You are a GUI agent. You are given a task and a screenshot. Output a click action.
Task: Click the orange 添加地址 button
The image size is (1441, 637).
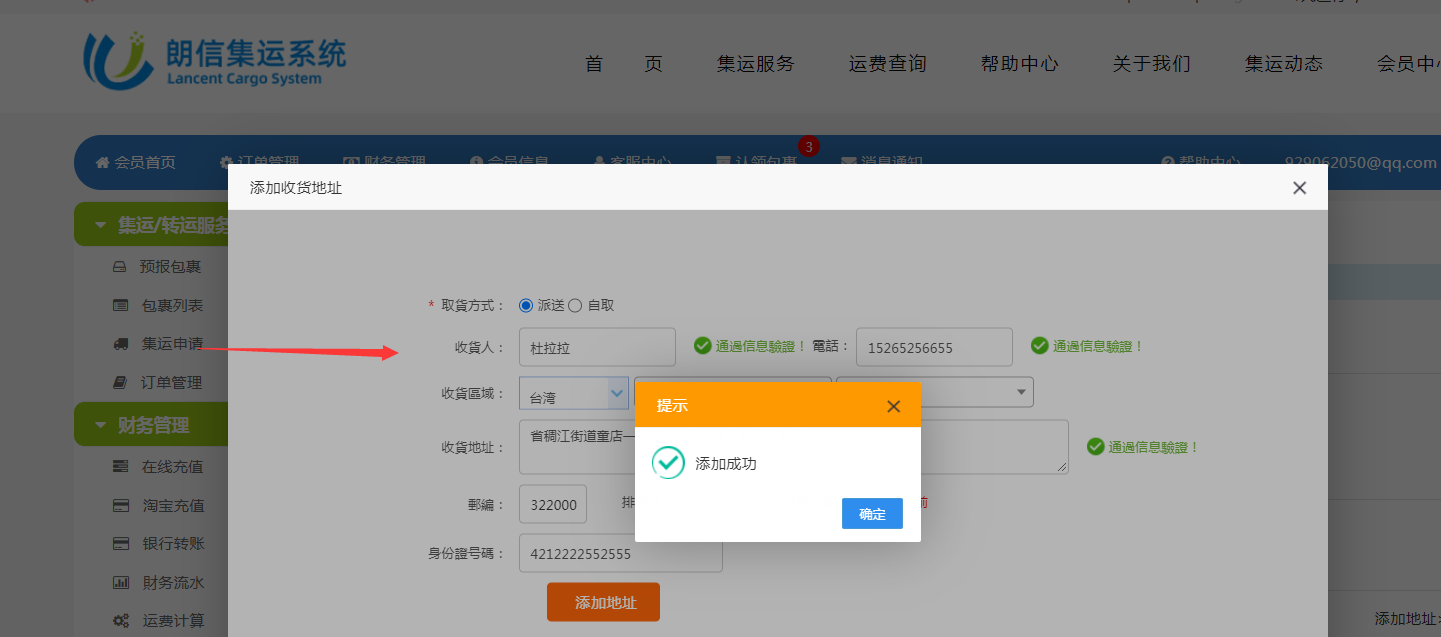(x=603, y=602)
